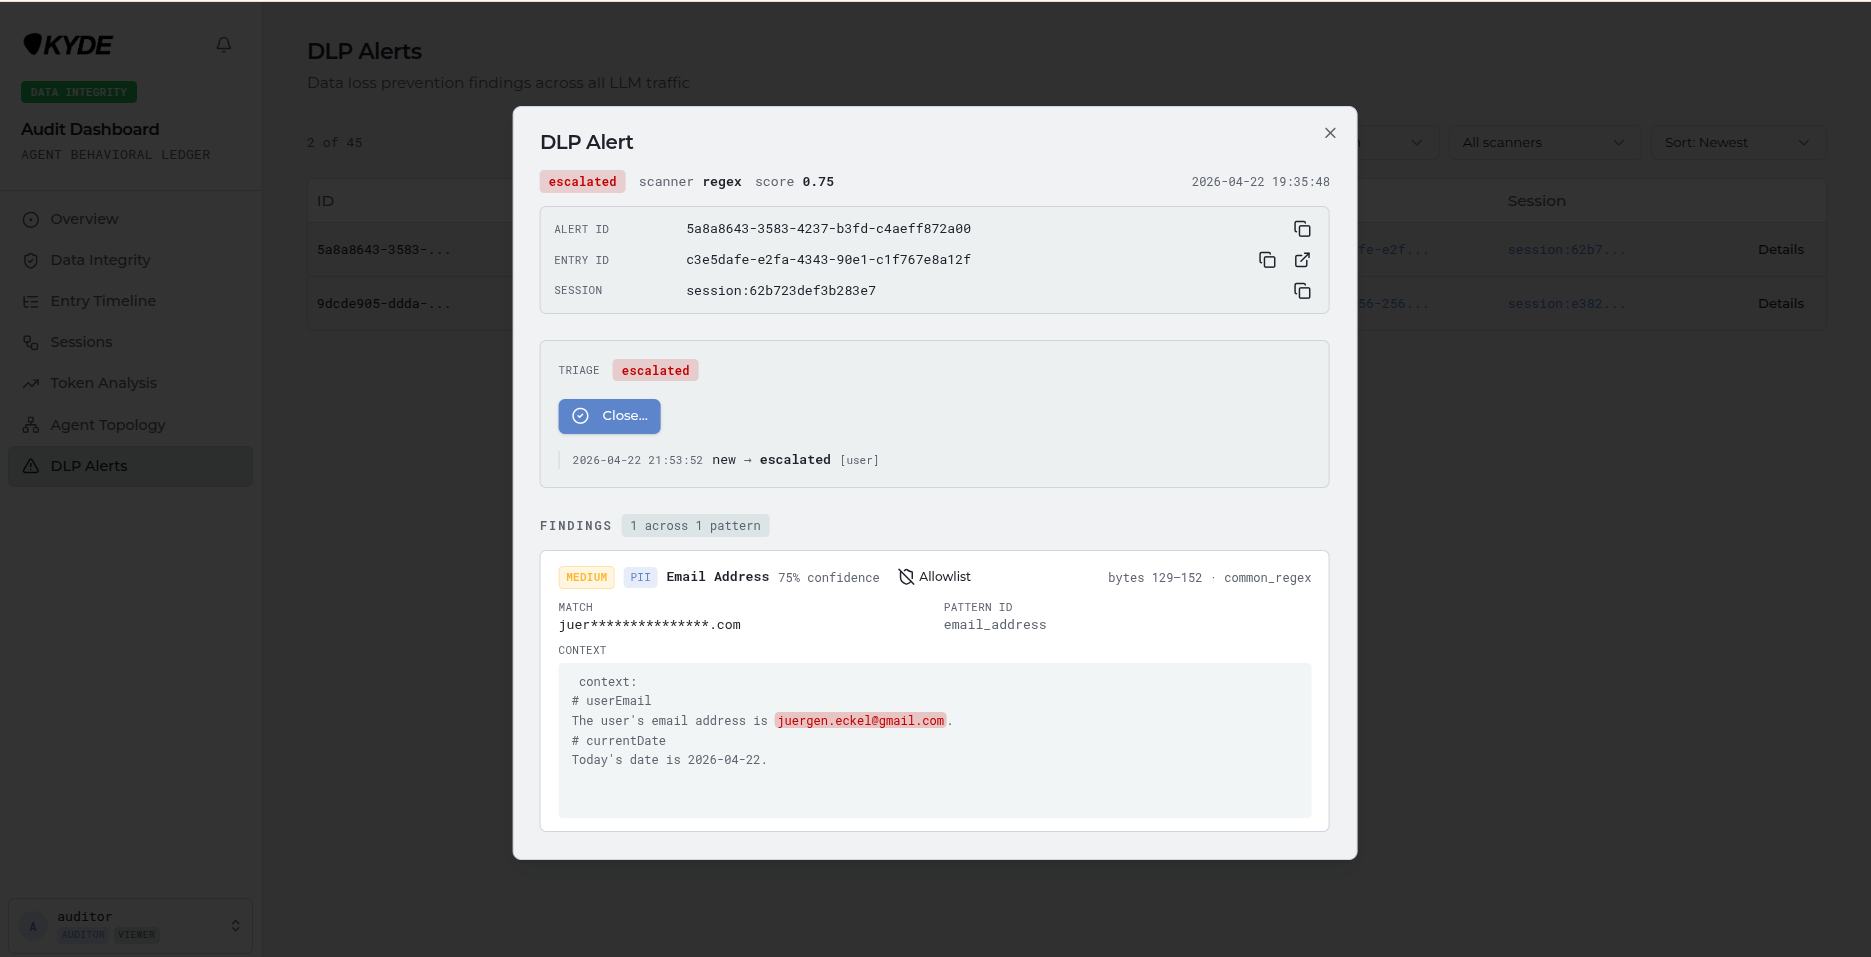This screenshot has width=1871, height=957.
Task: Open Details for session:62b7 row
Action: (1781, 250)
